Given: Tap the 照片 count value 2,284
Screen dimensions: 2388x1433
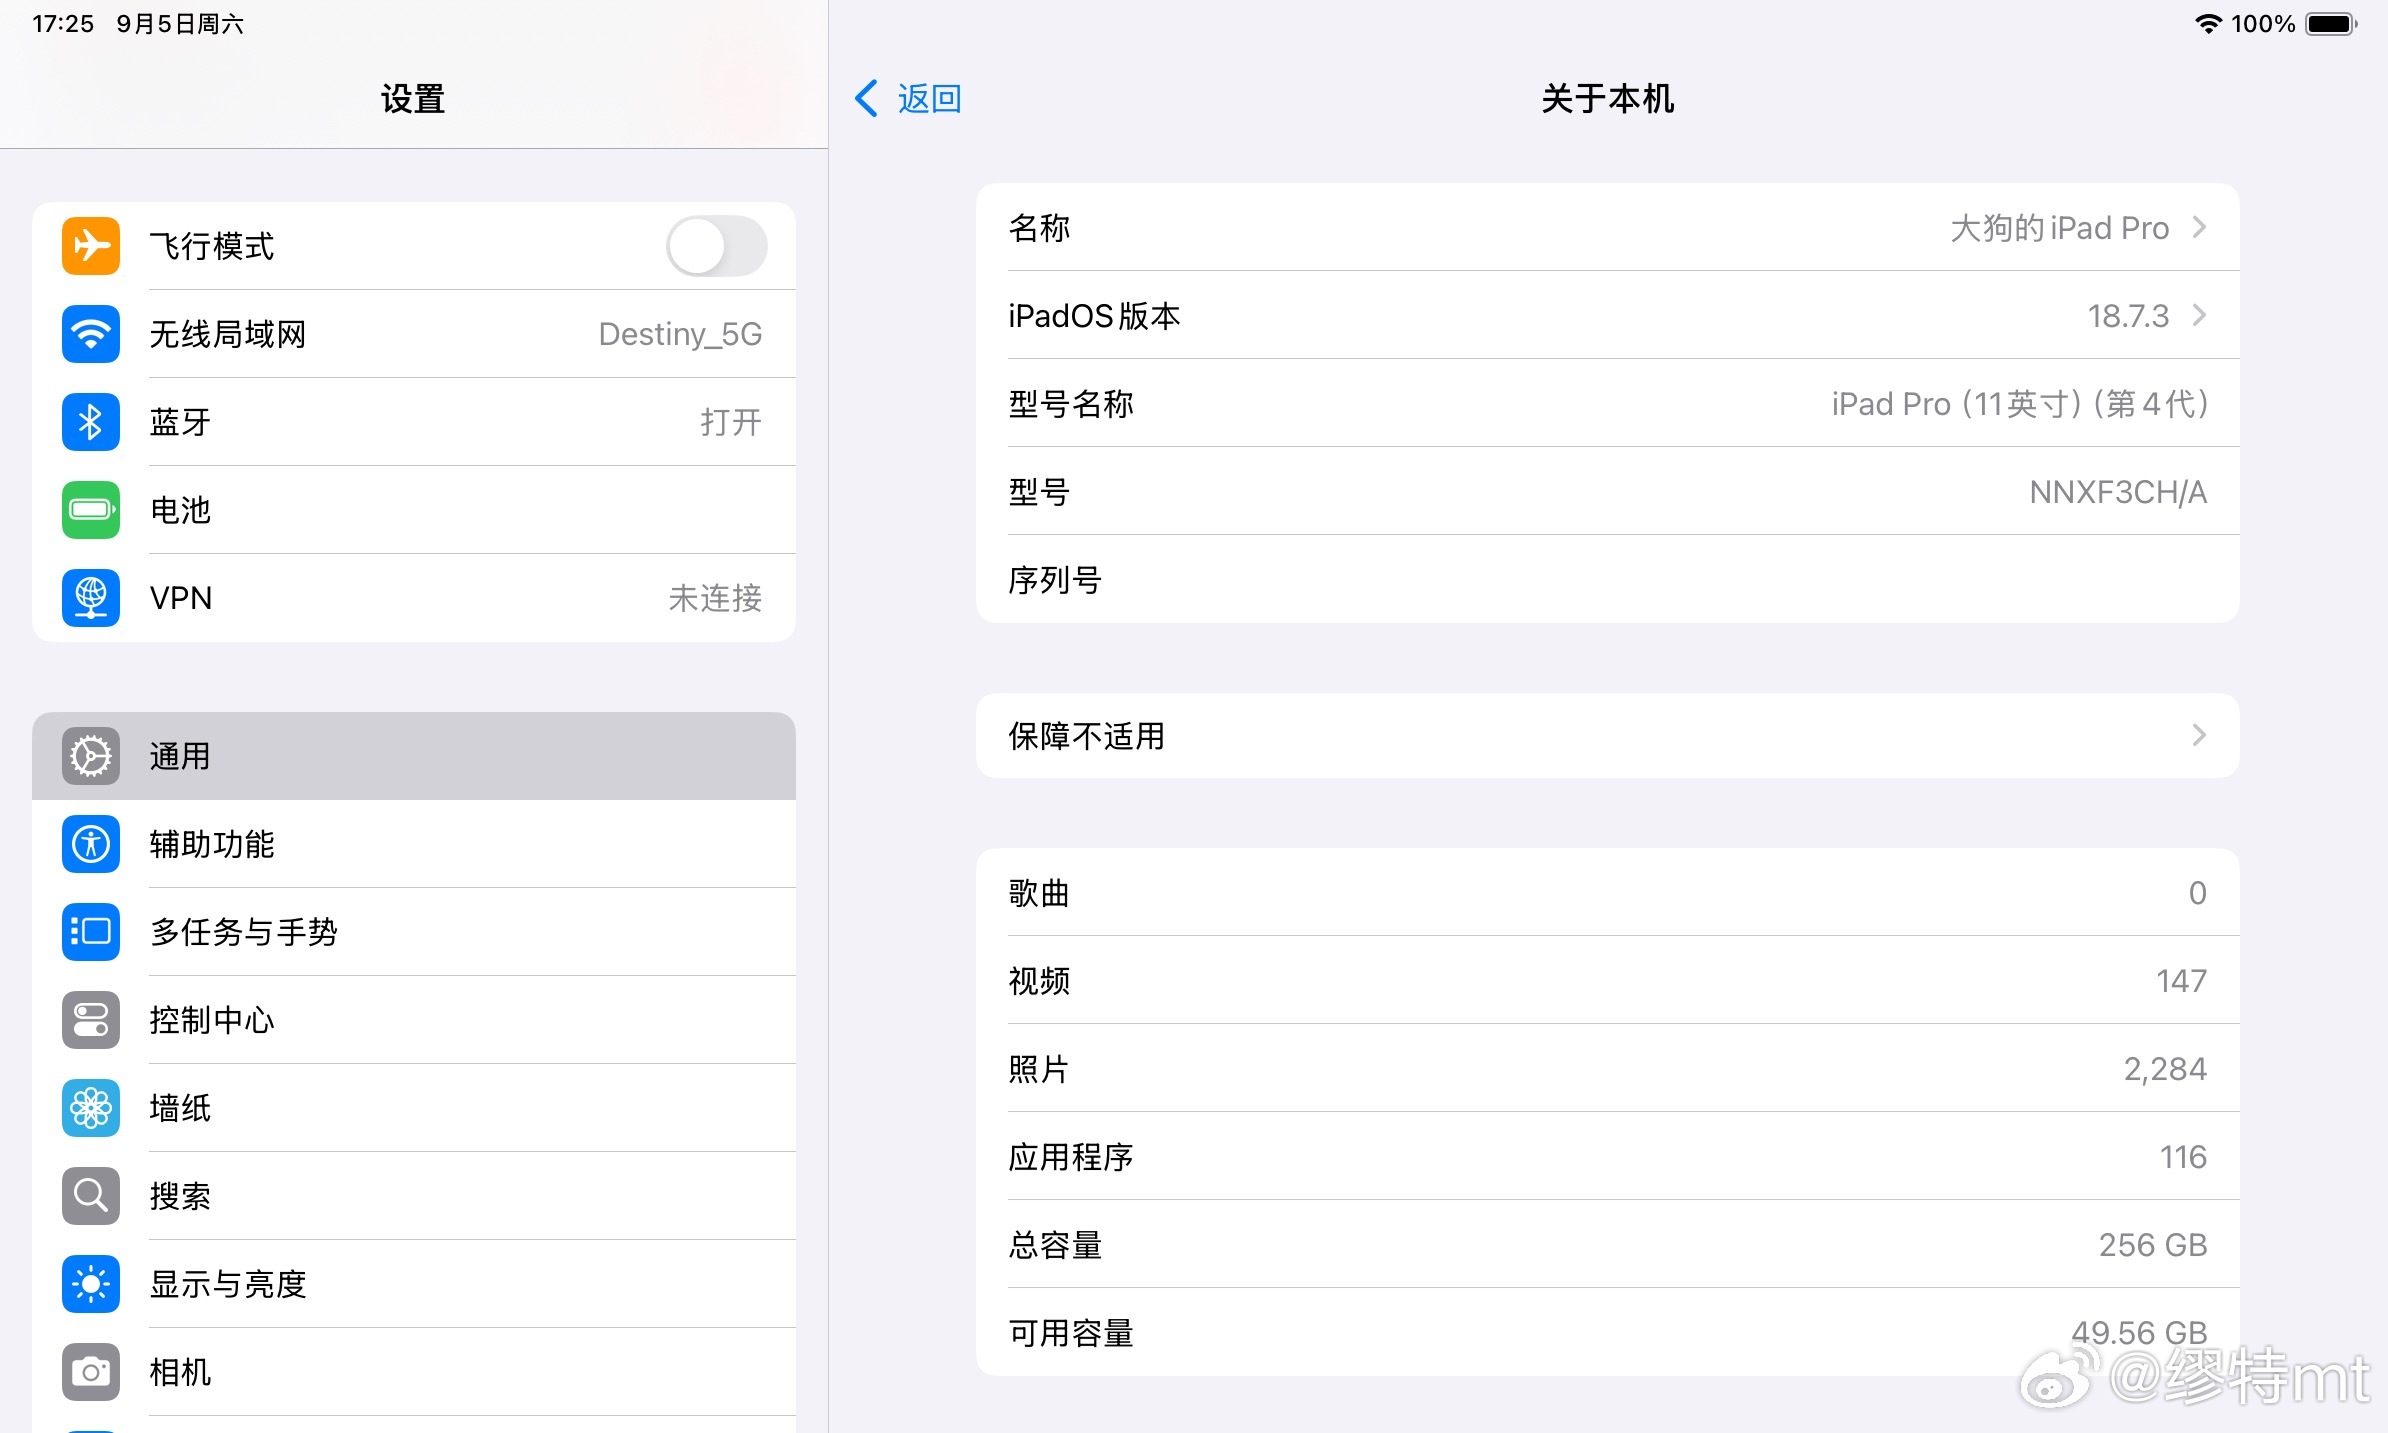Looking at the screenshot, I should (x=2165, y=1069).
